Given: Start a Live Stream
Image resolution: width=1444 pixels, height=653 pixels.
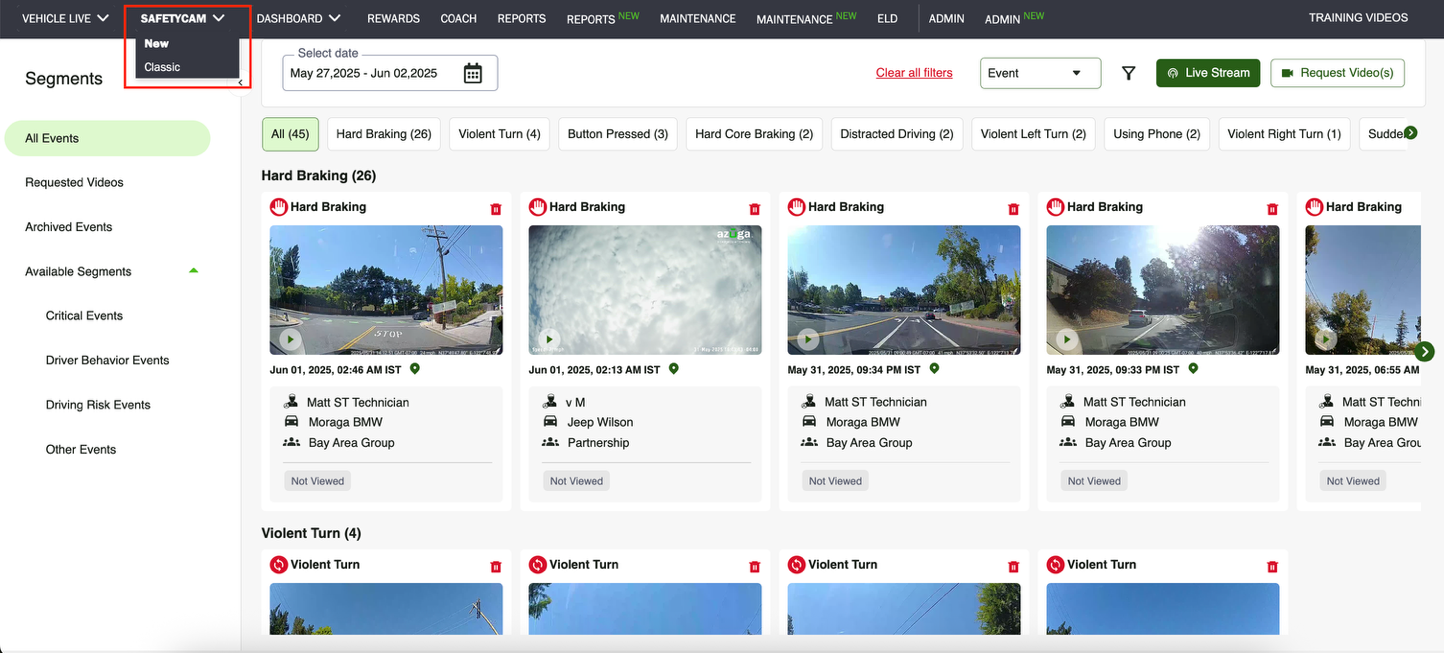Looking at the screenshot, I should [x=1208, y=73].
